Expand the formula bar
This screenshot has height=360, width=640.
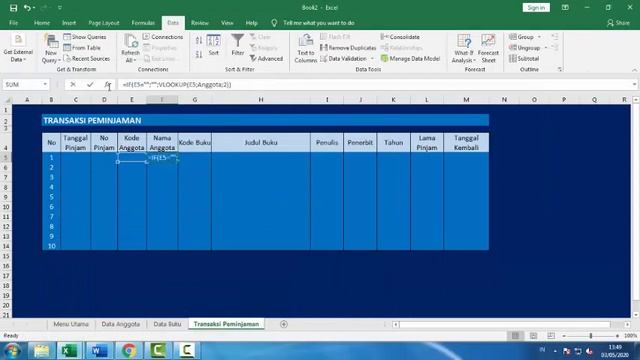click(x=634, y=84)
